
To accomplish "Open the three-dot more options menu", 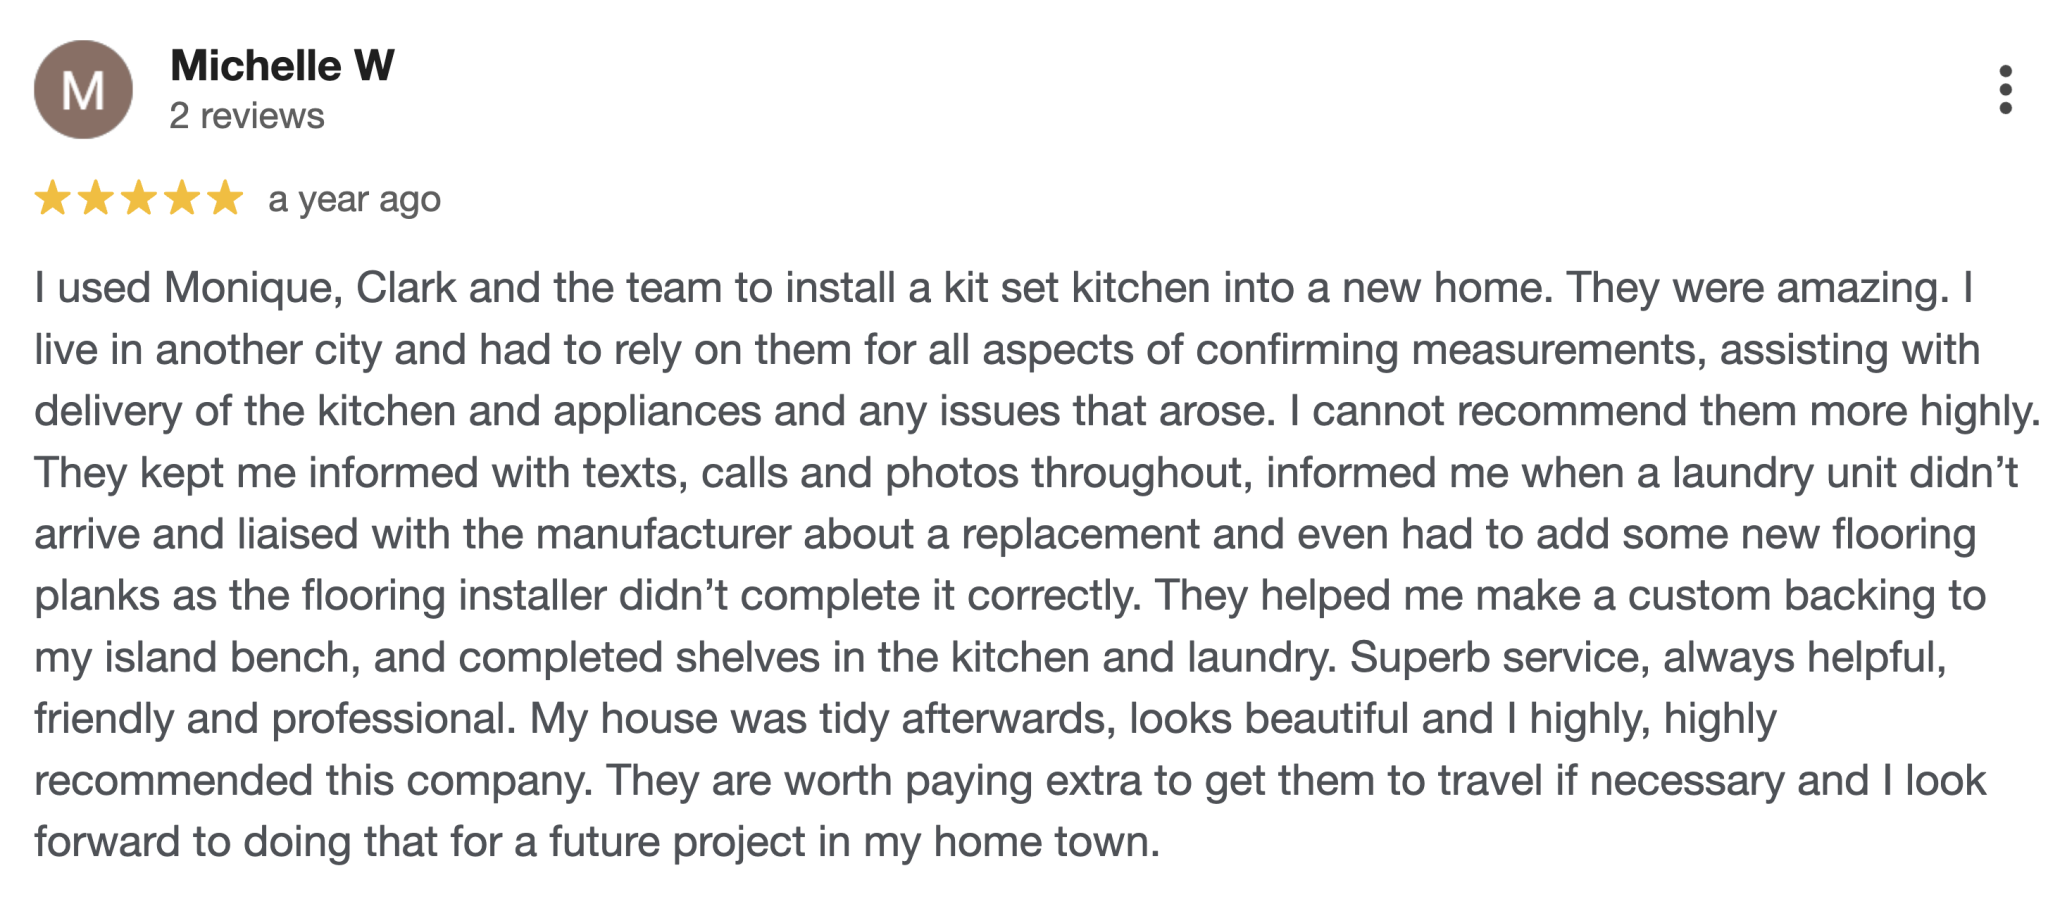I will pos(2004,90).
